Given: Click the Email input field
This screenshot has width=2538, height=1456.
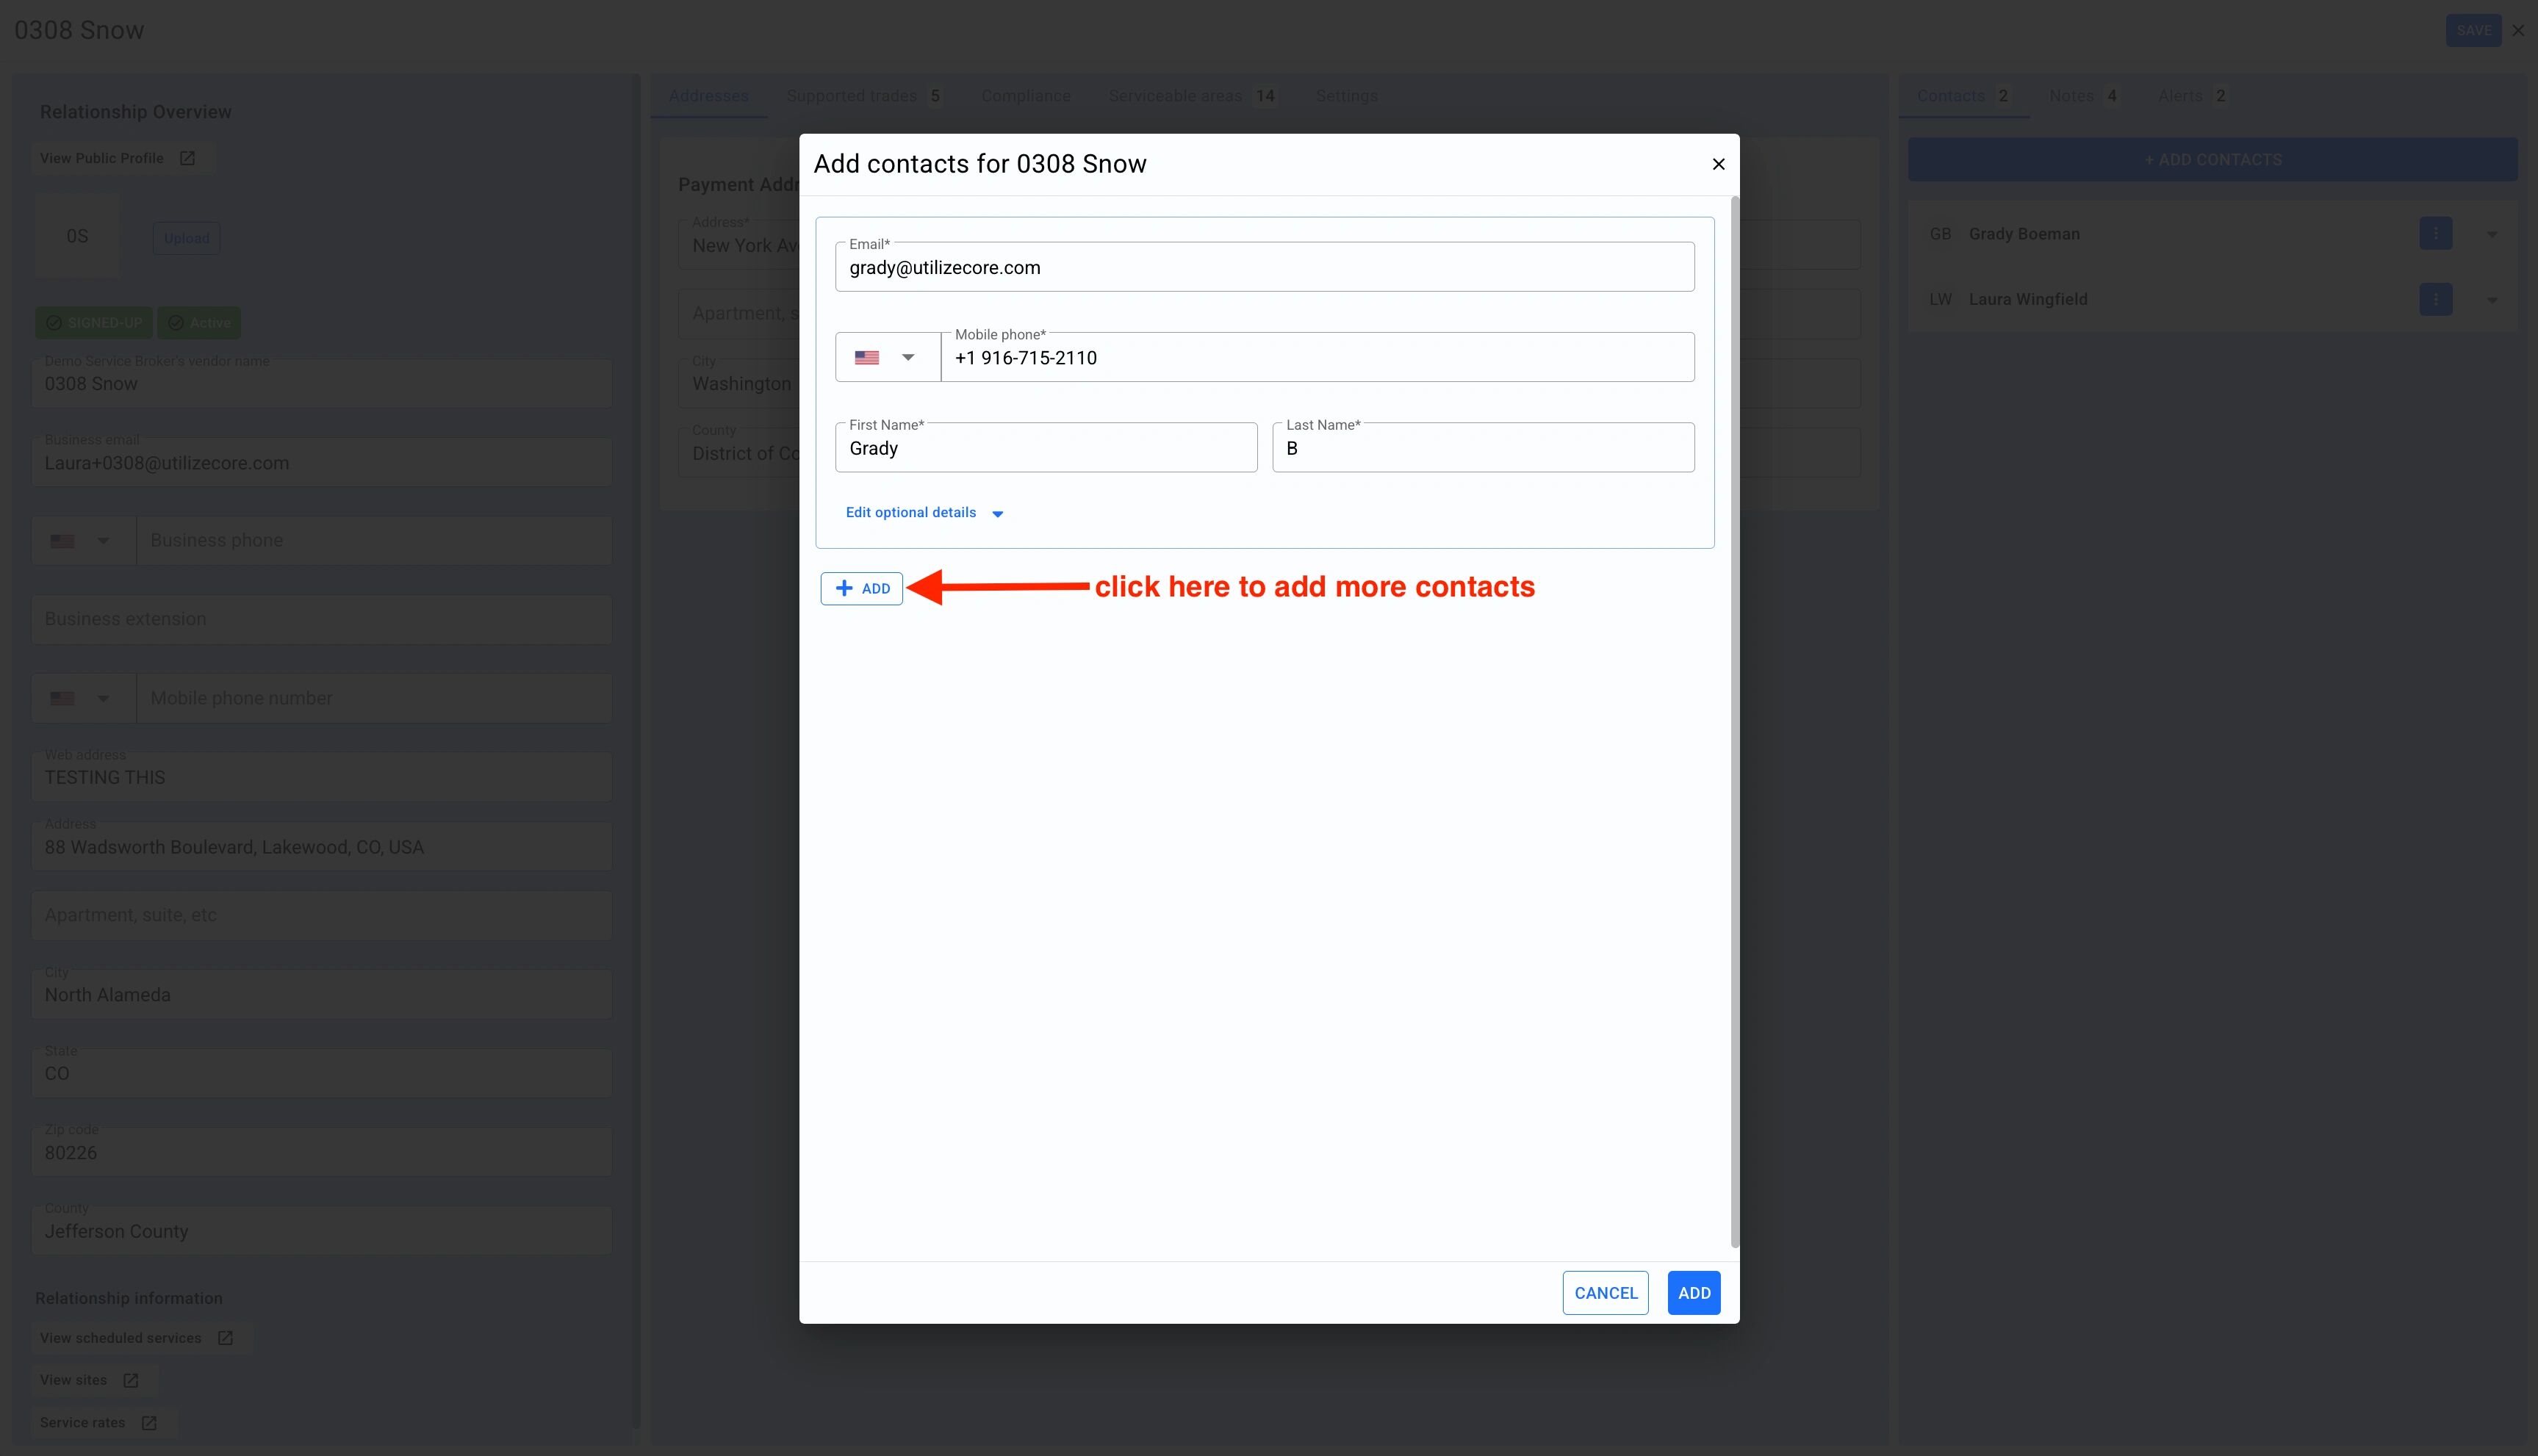Looking at the screenshot, I should (1264, 267).
